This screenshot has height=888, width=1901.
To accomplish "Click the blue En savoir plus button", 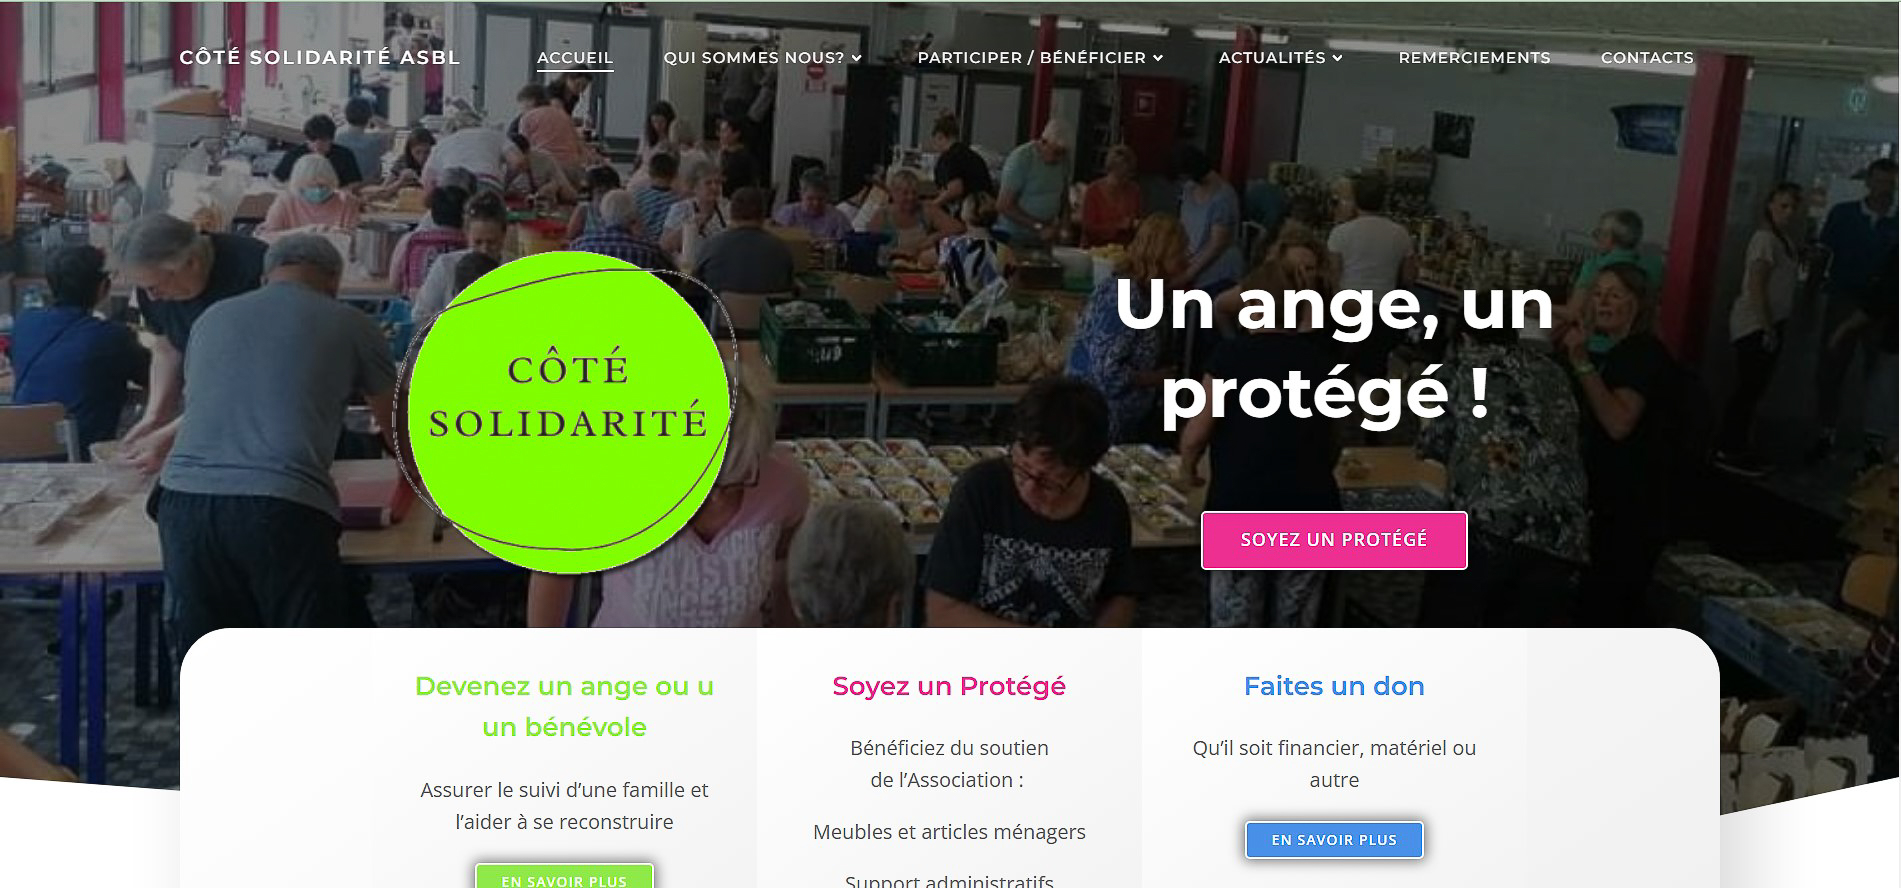I will pos(1334,840).
